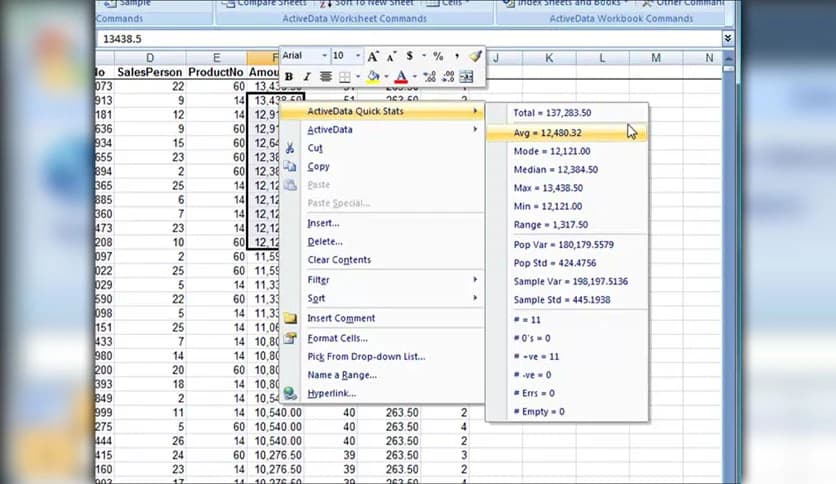Image resolution: width=836 pixels, height=484 pixels.
Task: Click Pop Var = 180,179.5579 stat
Action: (567, 245)
